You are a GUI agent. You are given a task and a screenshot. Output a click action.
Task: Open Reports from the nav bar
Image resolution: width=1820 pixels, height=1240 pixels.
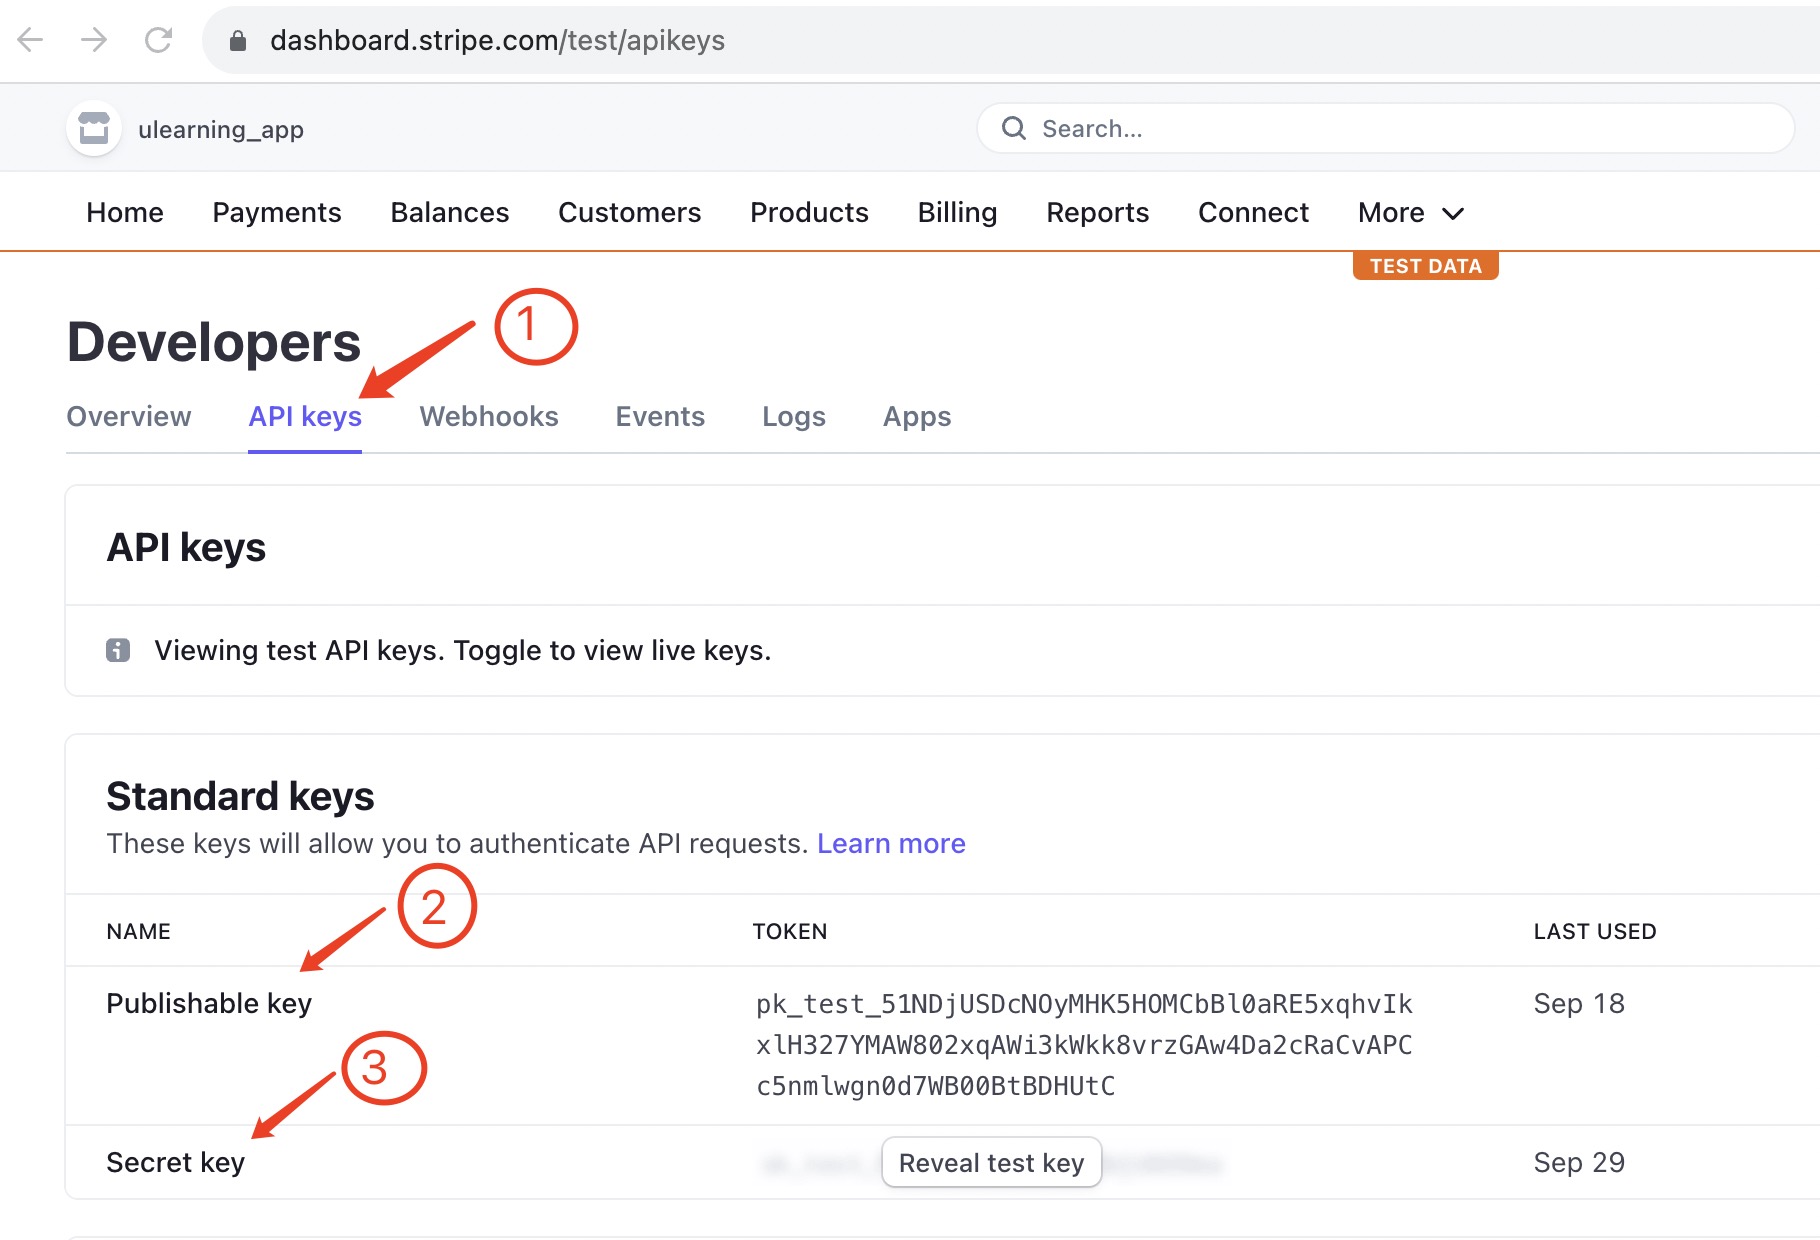1098,212
